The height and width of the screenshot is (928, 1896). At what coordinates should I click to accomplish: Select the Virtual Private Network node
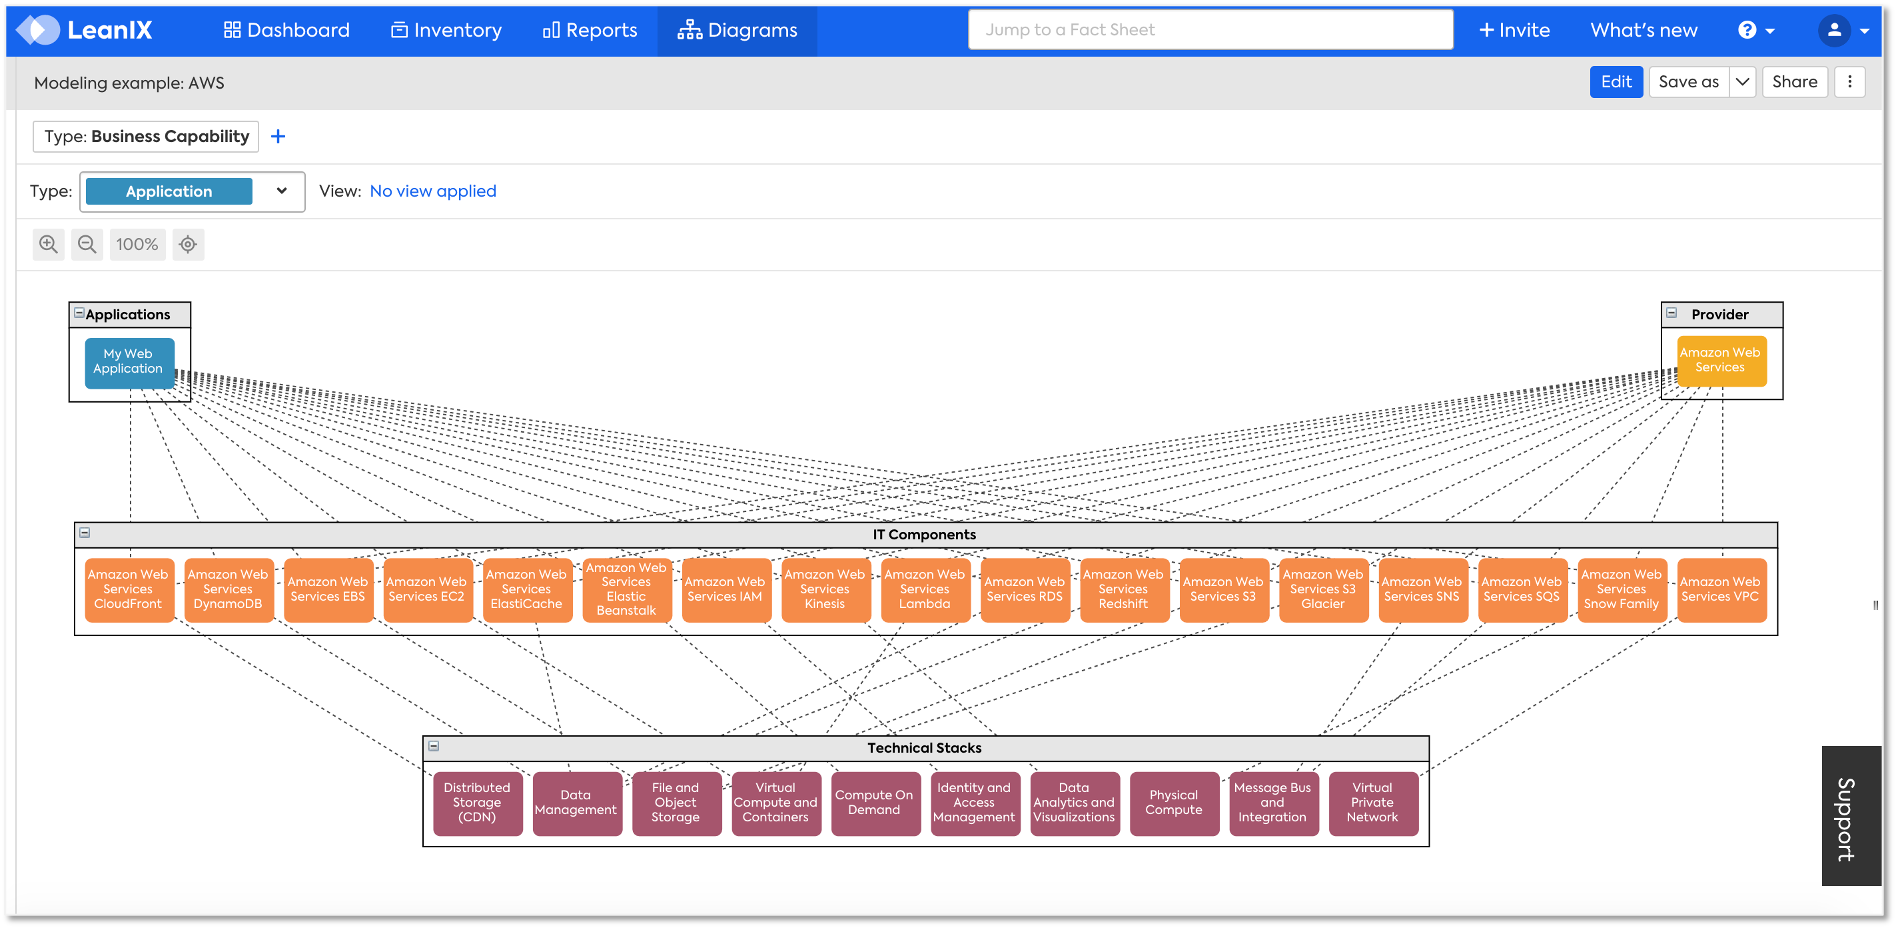point(1374,803)
